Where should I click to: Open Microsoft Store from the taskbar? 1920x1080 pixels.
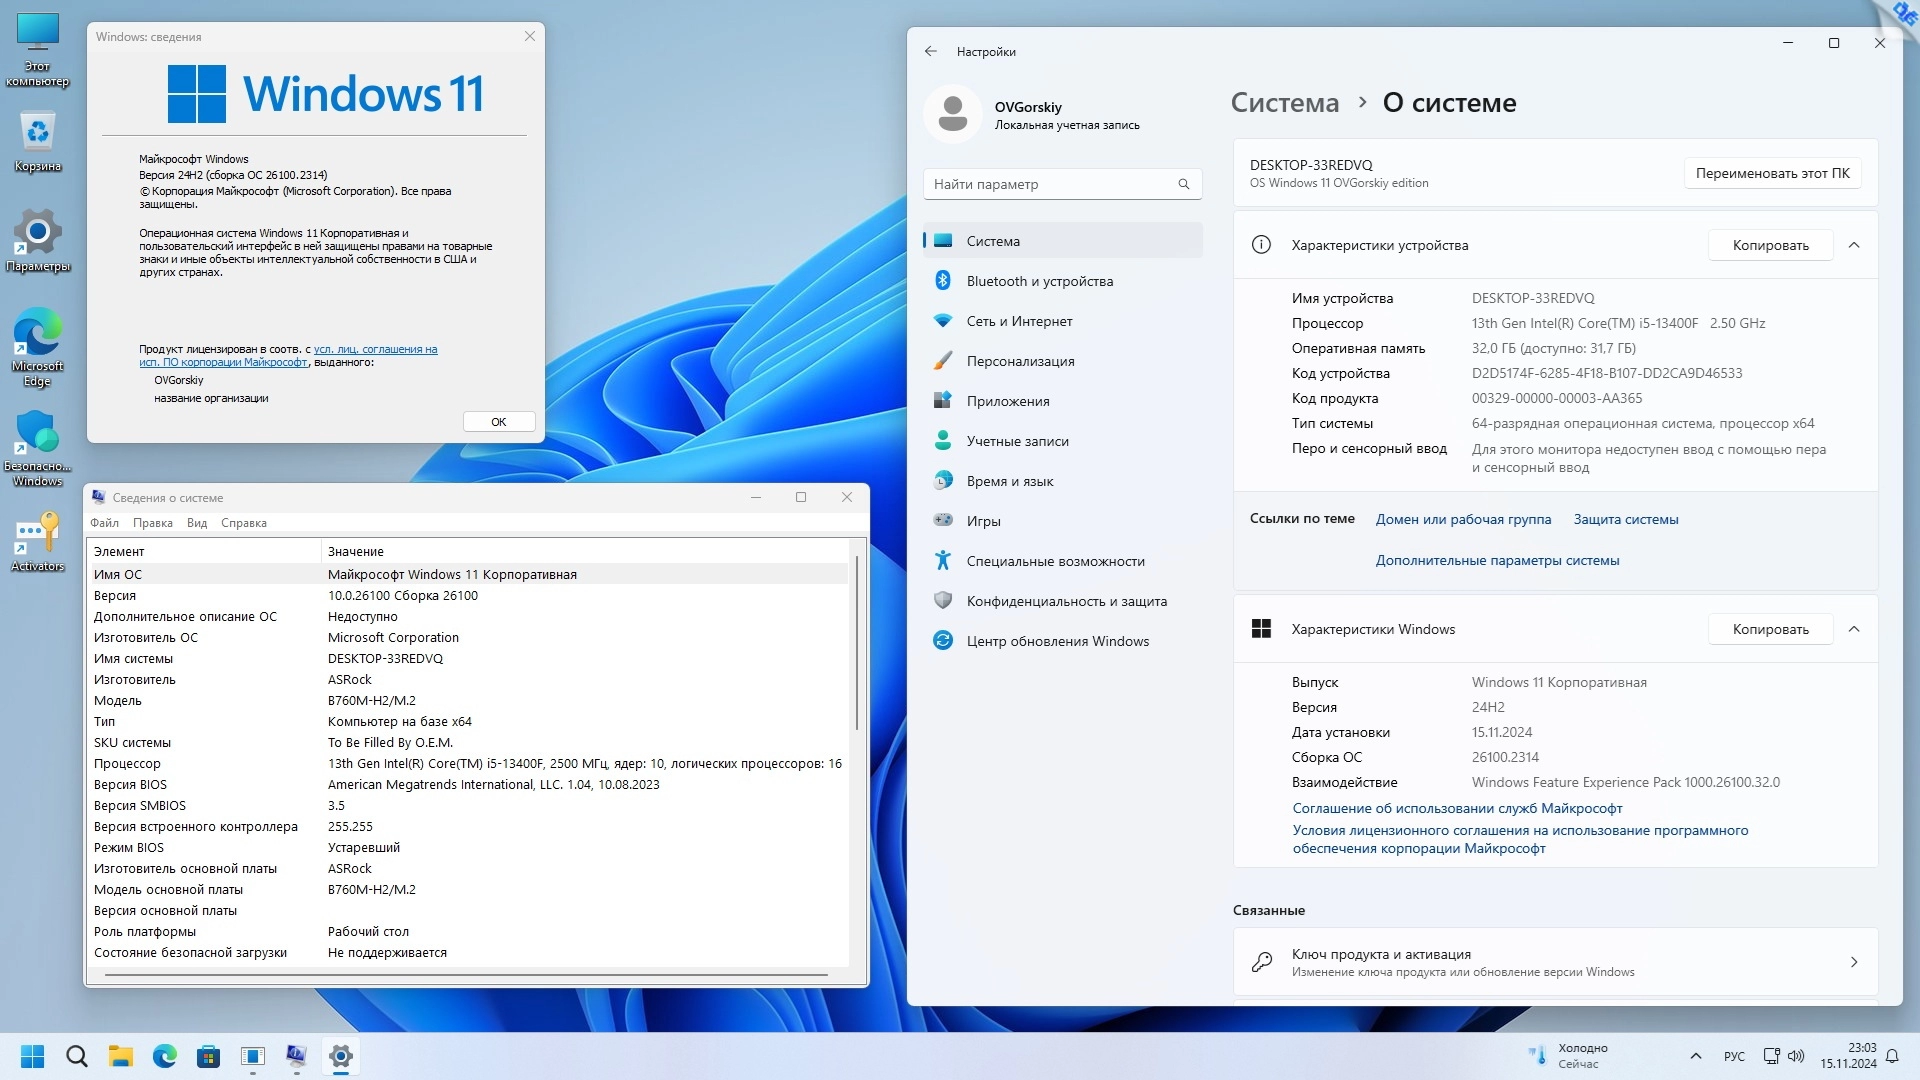[x=208, y=1056]
